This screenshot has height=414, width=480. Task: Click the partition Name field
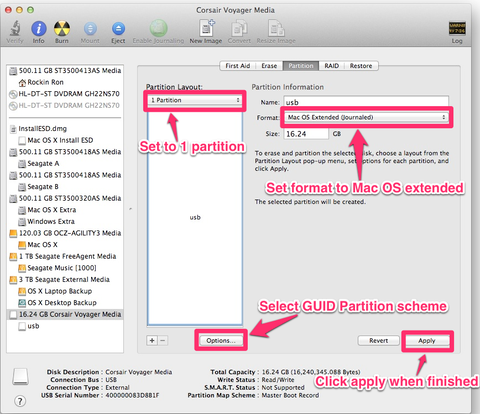366,102
